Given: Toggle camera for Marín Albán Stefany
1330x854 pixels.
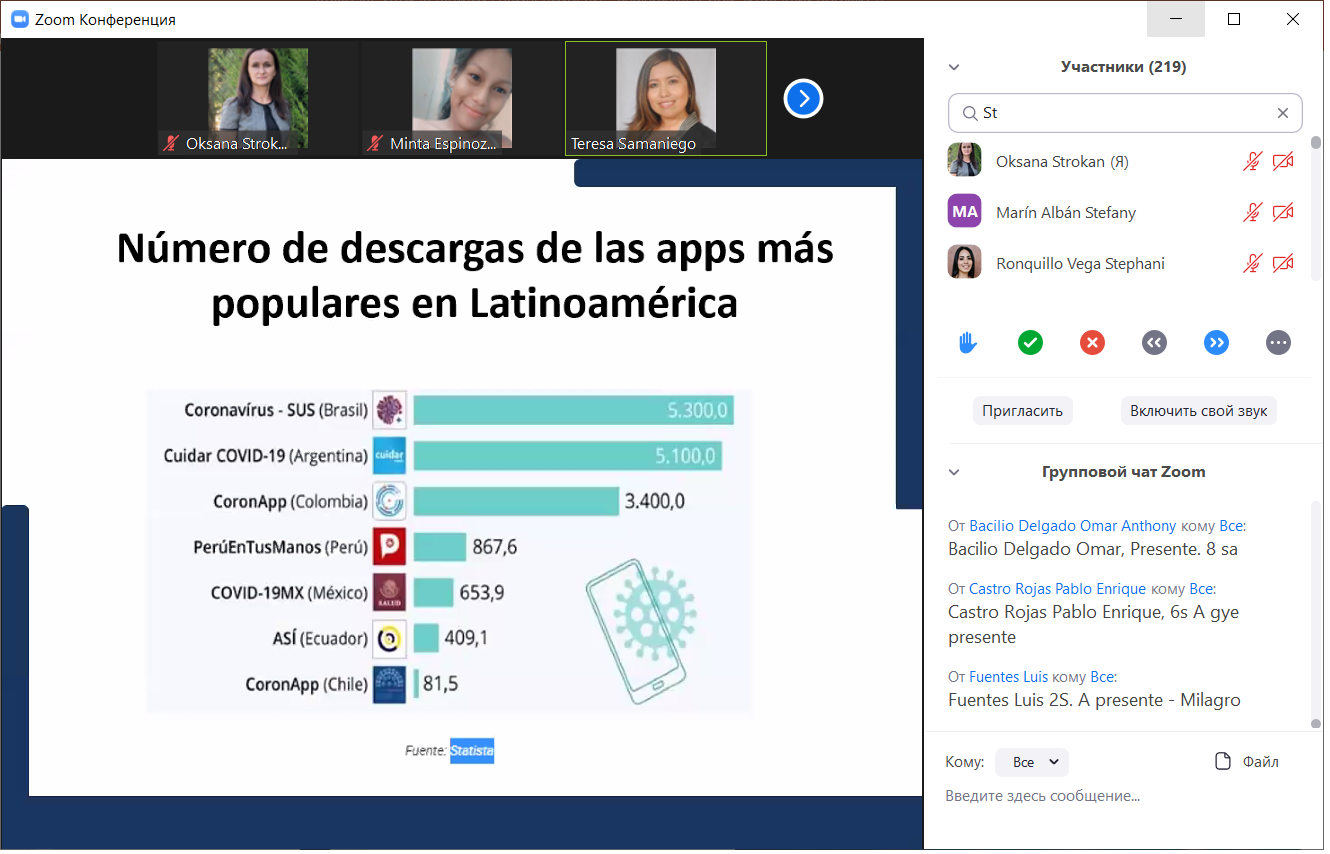Looking at the screenshot, I should click(x=1283, y=212).
